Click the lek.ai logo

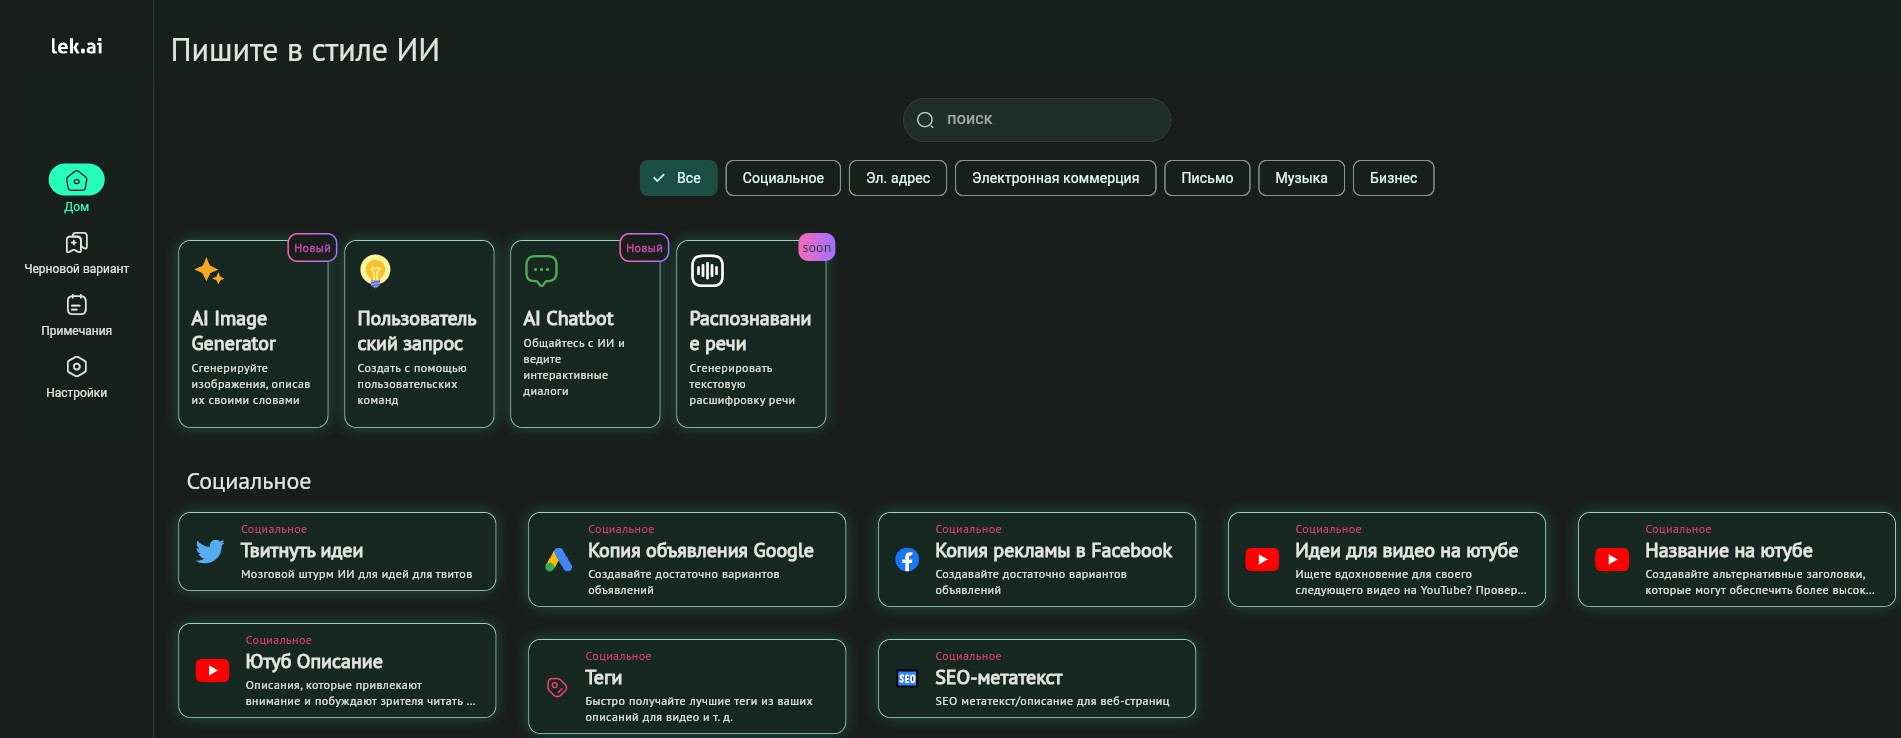(x=77, y=46)
